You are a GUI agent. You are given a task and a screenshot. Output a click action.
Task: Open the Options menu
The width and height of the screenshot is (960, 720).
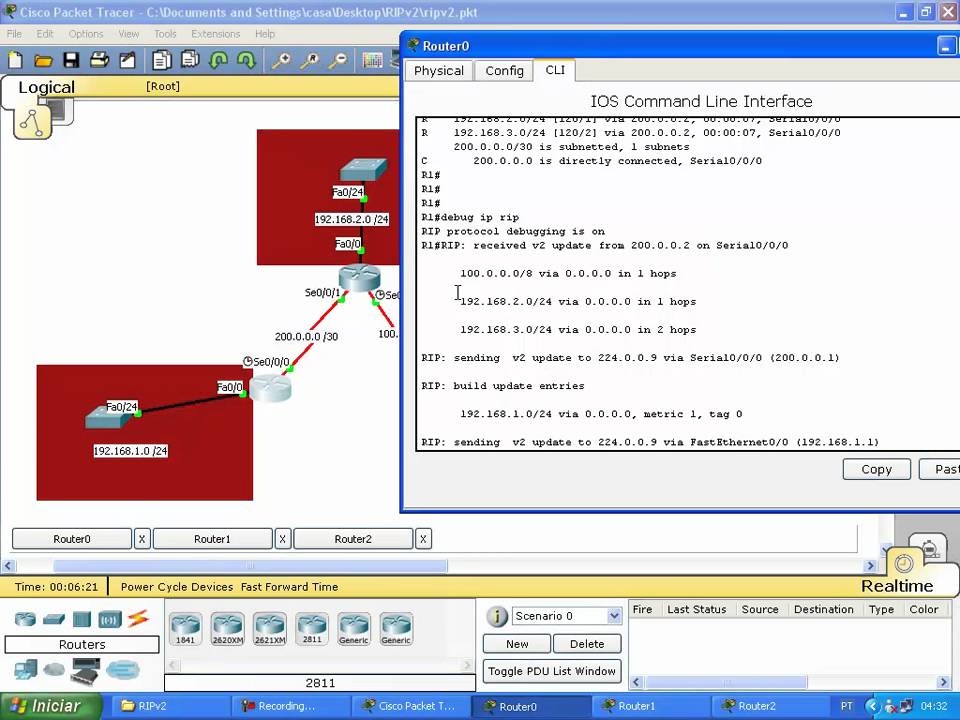point(86,34)
